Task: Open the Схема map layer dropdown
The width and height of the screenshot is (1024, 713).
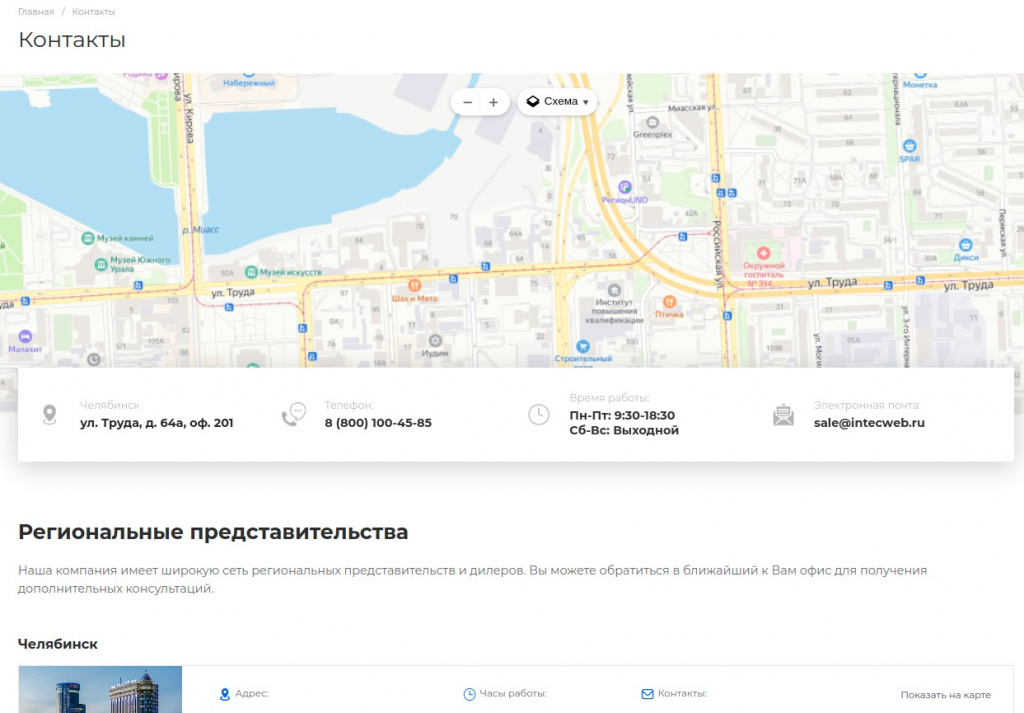Action: pyautogui.click(x=557, y=102)
